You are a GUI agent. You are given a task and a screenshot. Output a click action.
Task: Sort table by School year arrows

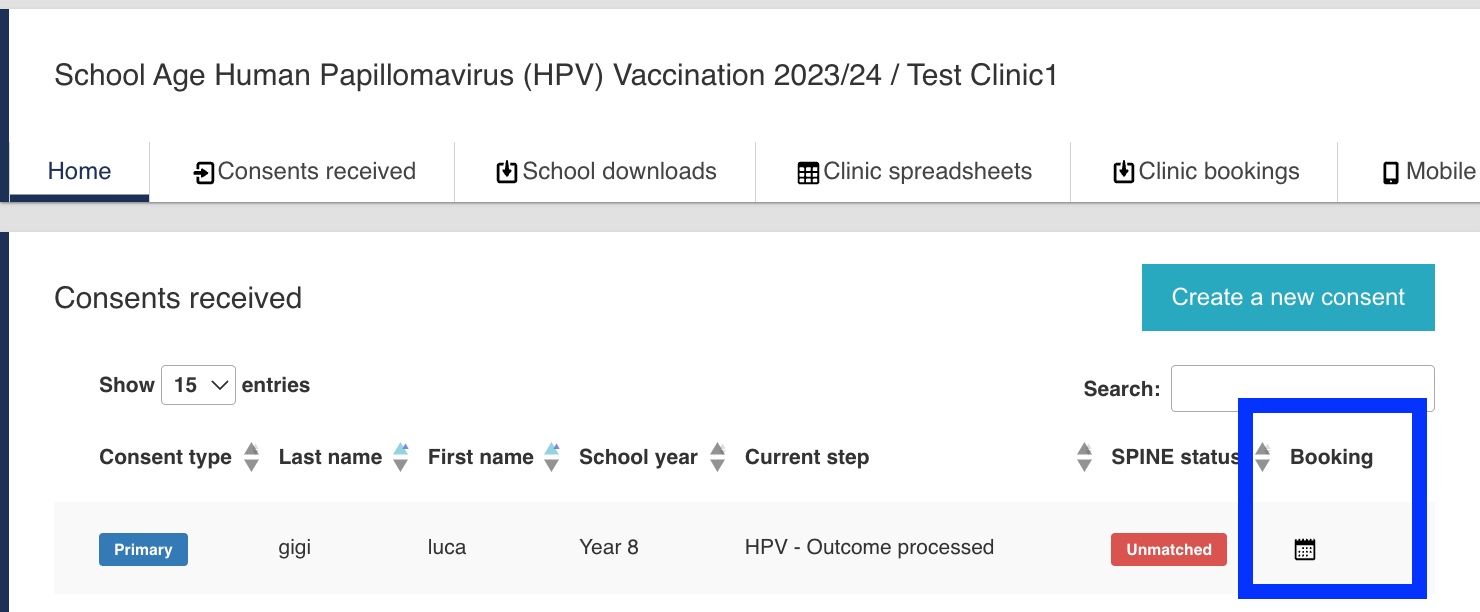pyautogui.click(x=717, y=457)
